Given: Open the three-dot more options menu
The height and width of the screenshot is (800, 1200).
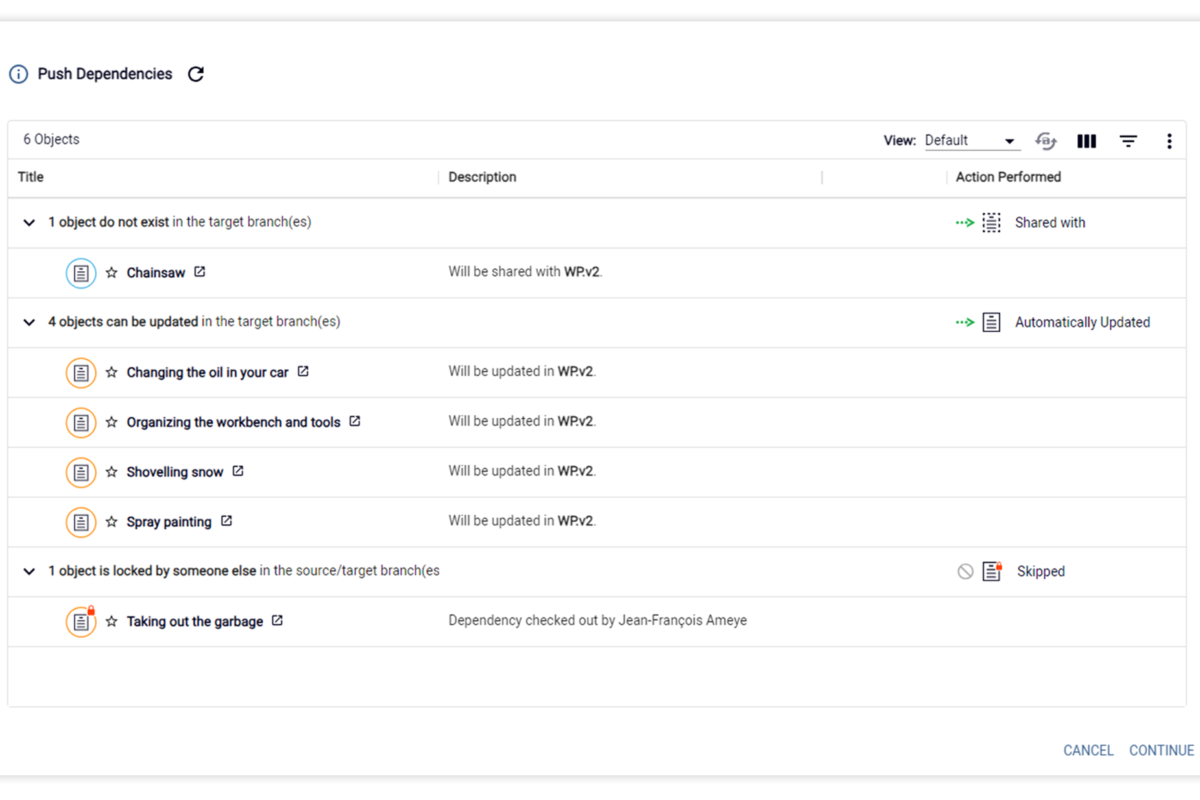Looking at the screenshot, I should click(x=1169, y=141).
